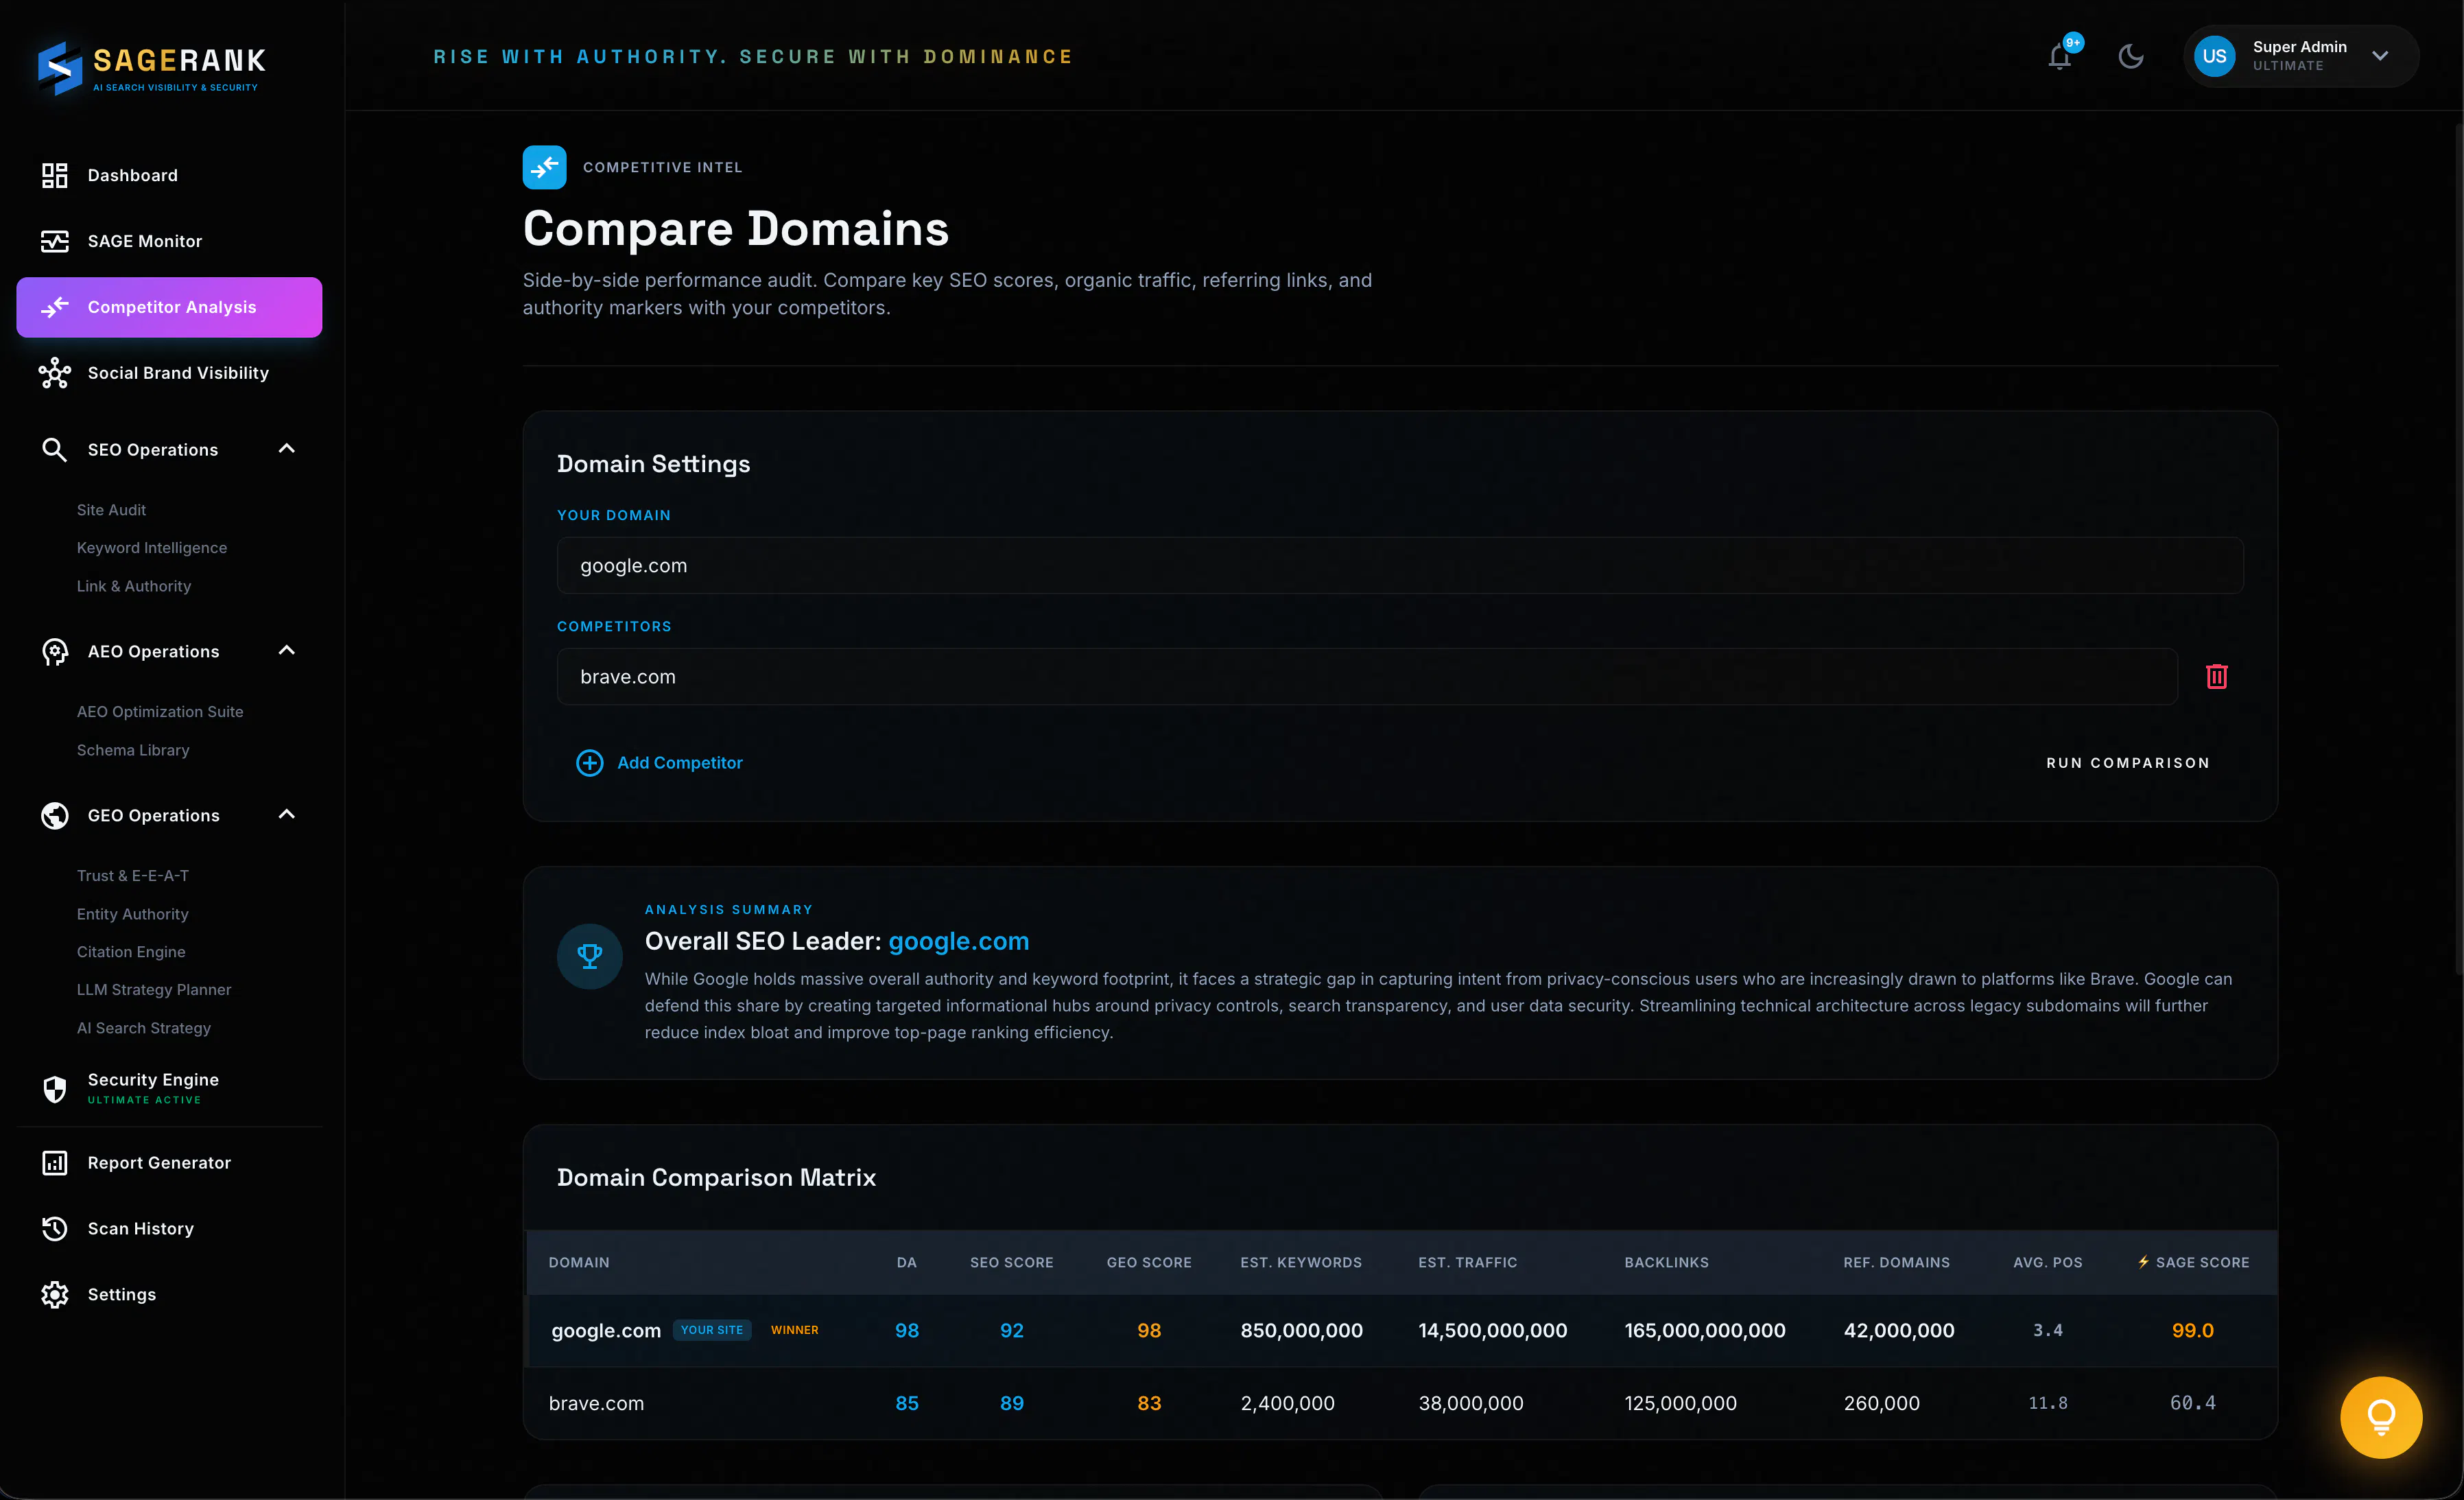Viewport: 2464px width, 1500px height.
Task: Click the brave.com competitor input field
Action: (x=1367, y=677)
